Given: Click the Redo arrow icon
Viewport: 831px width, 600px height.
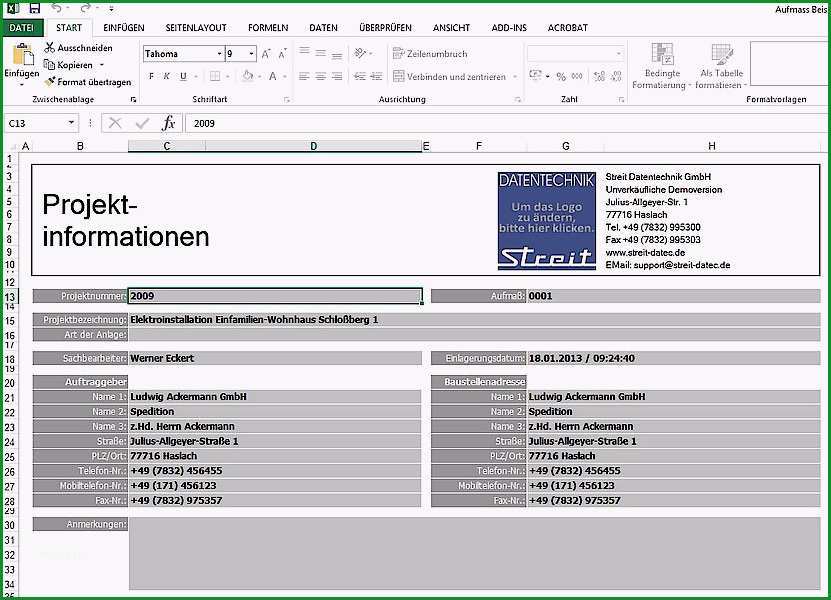Looking at the screenshot, I should [x=85, y=8].
